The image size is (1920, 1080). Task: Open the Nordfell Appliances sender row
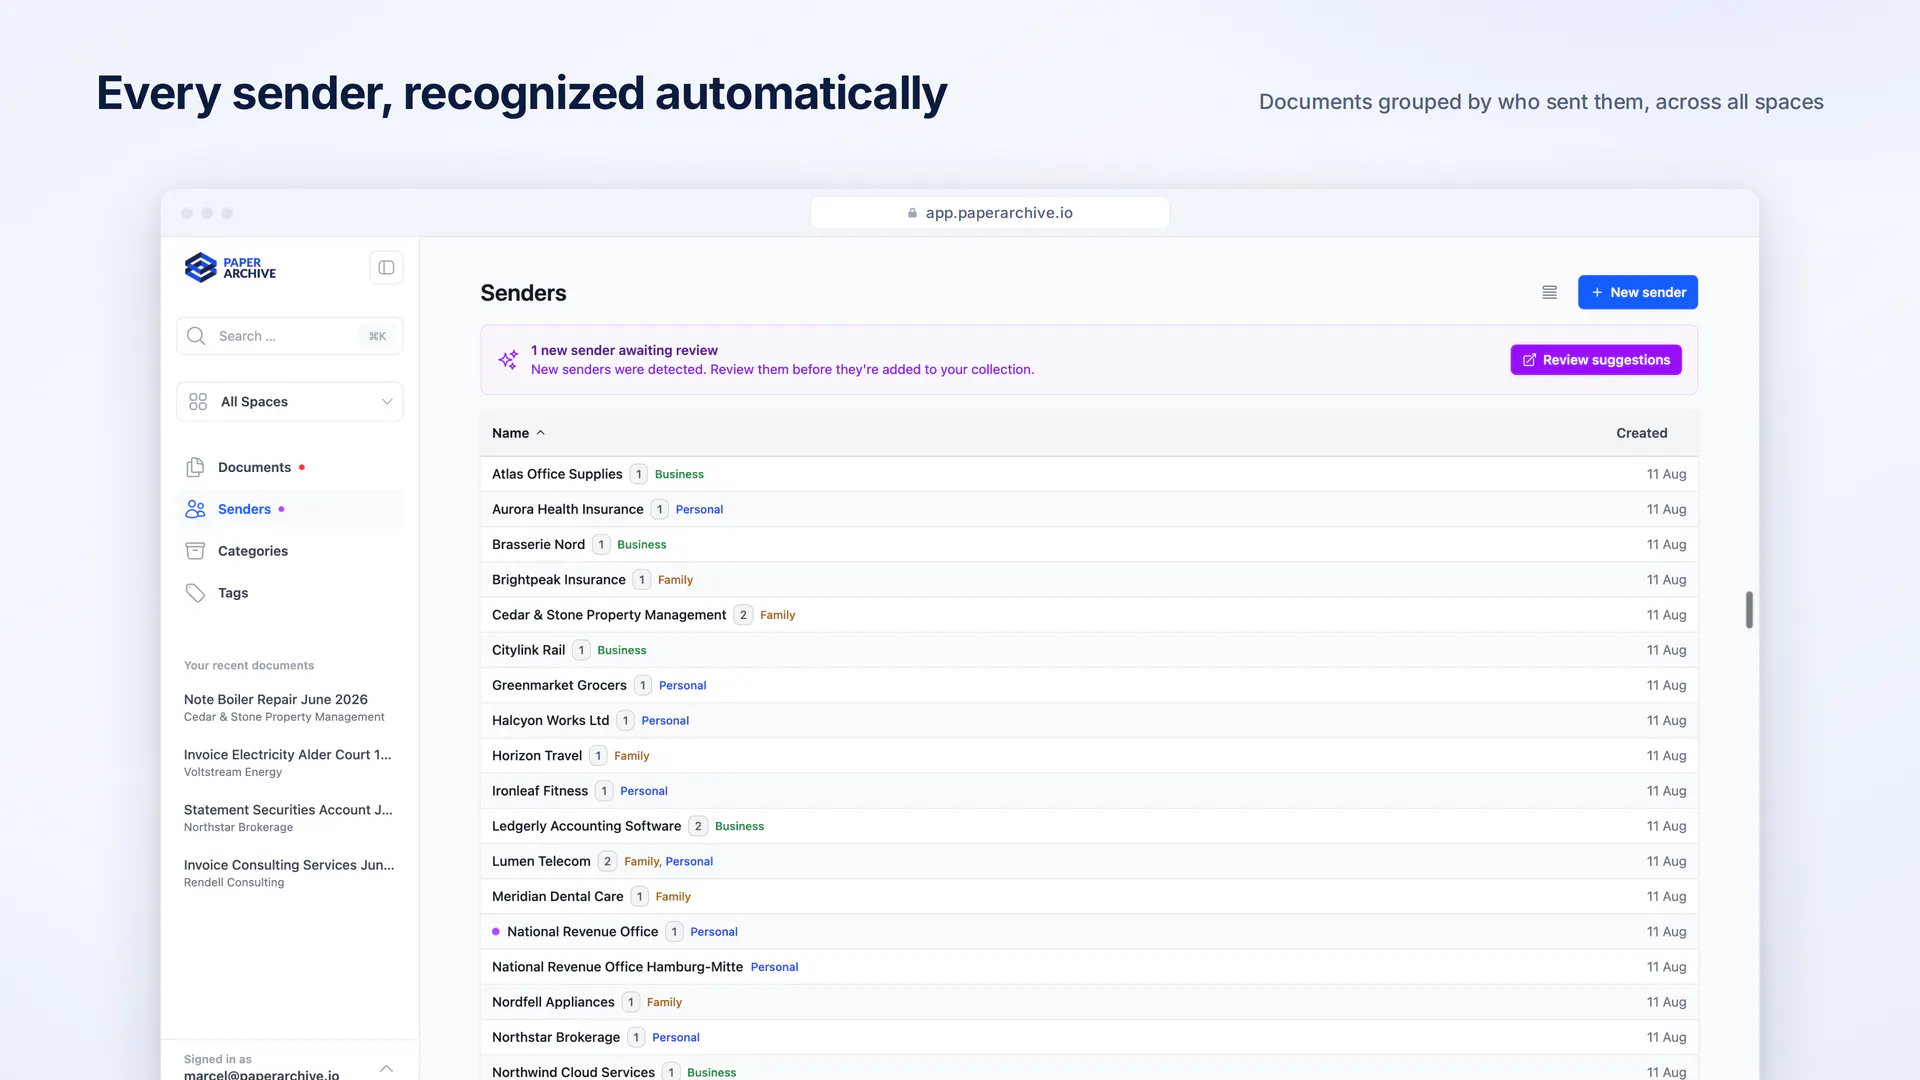click(x=1089, y=1002)
